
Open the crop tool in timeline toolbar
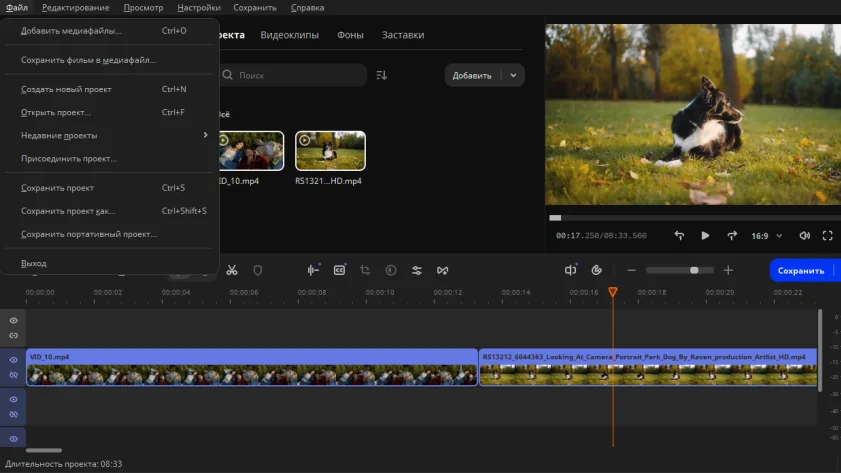(x=365, y=270)
